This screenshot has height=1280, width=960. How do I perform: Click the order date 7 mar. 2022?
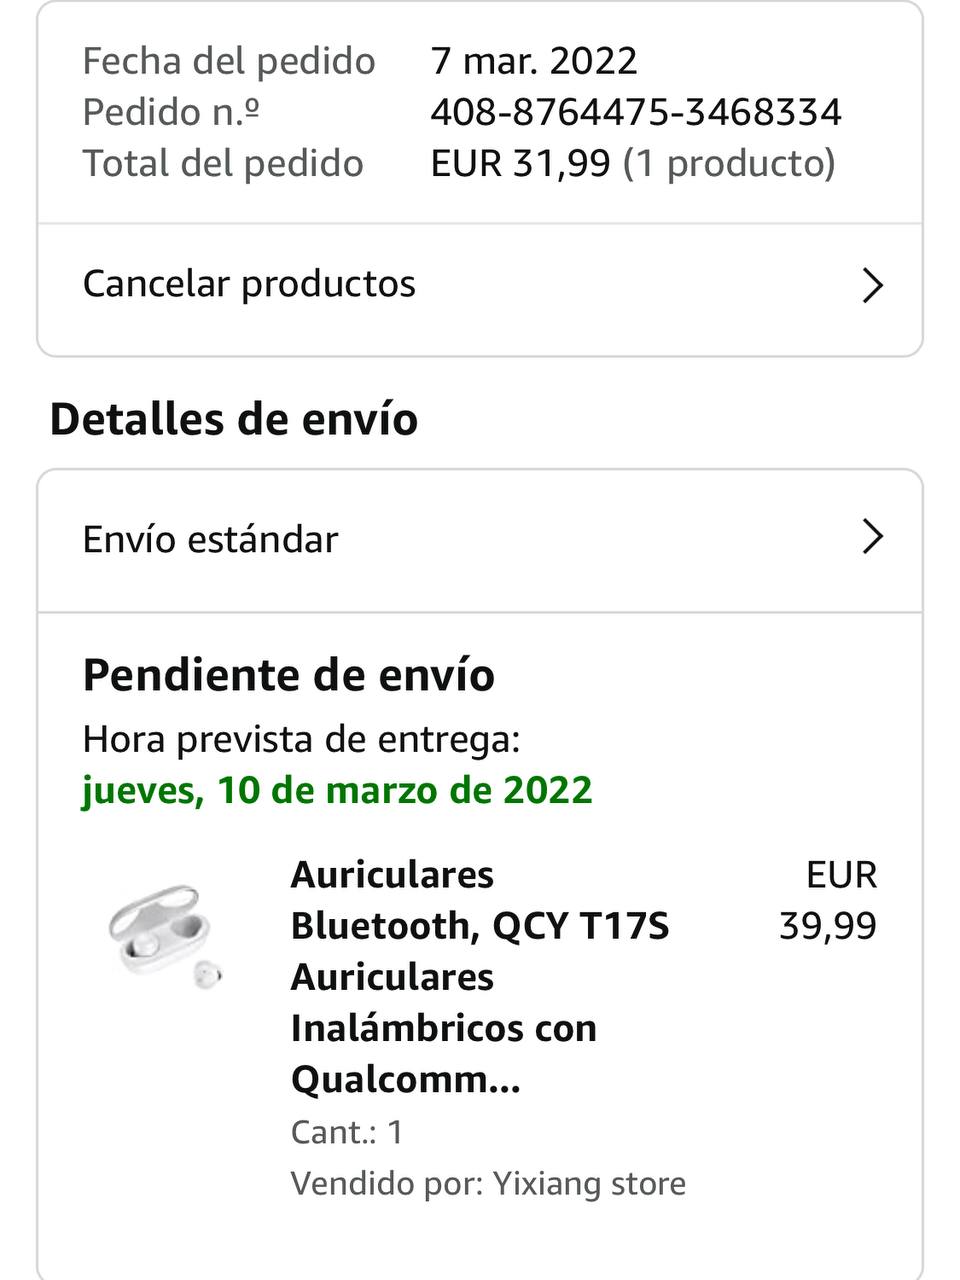point(534,61)
